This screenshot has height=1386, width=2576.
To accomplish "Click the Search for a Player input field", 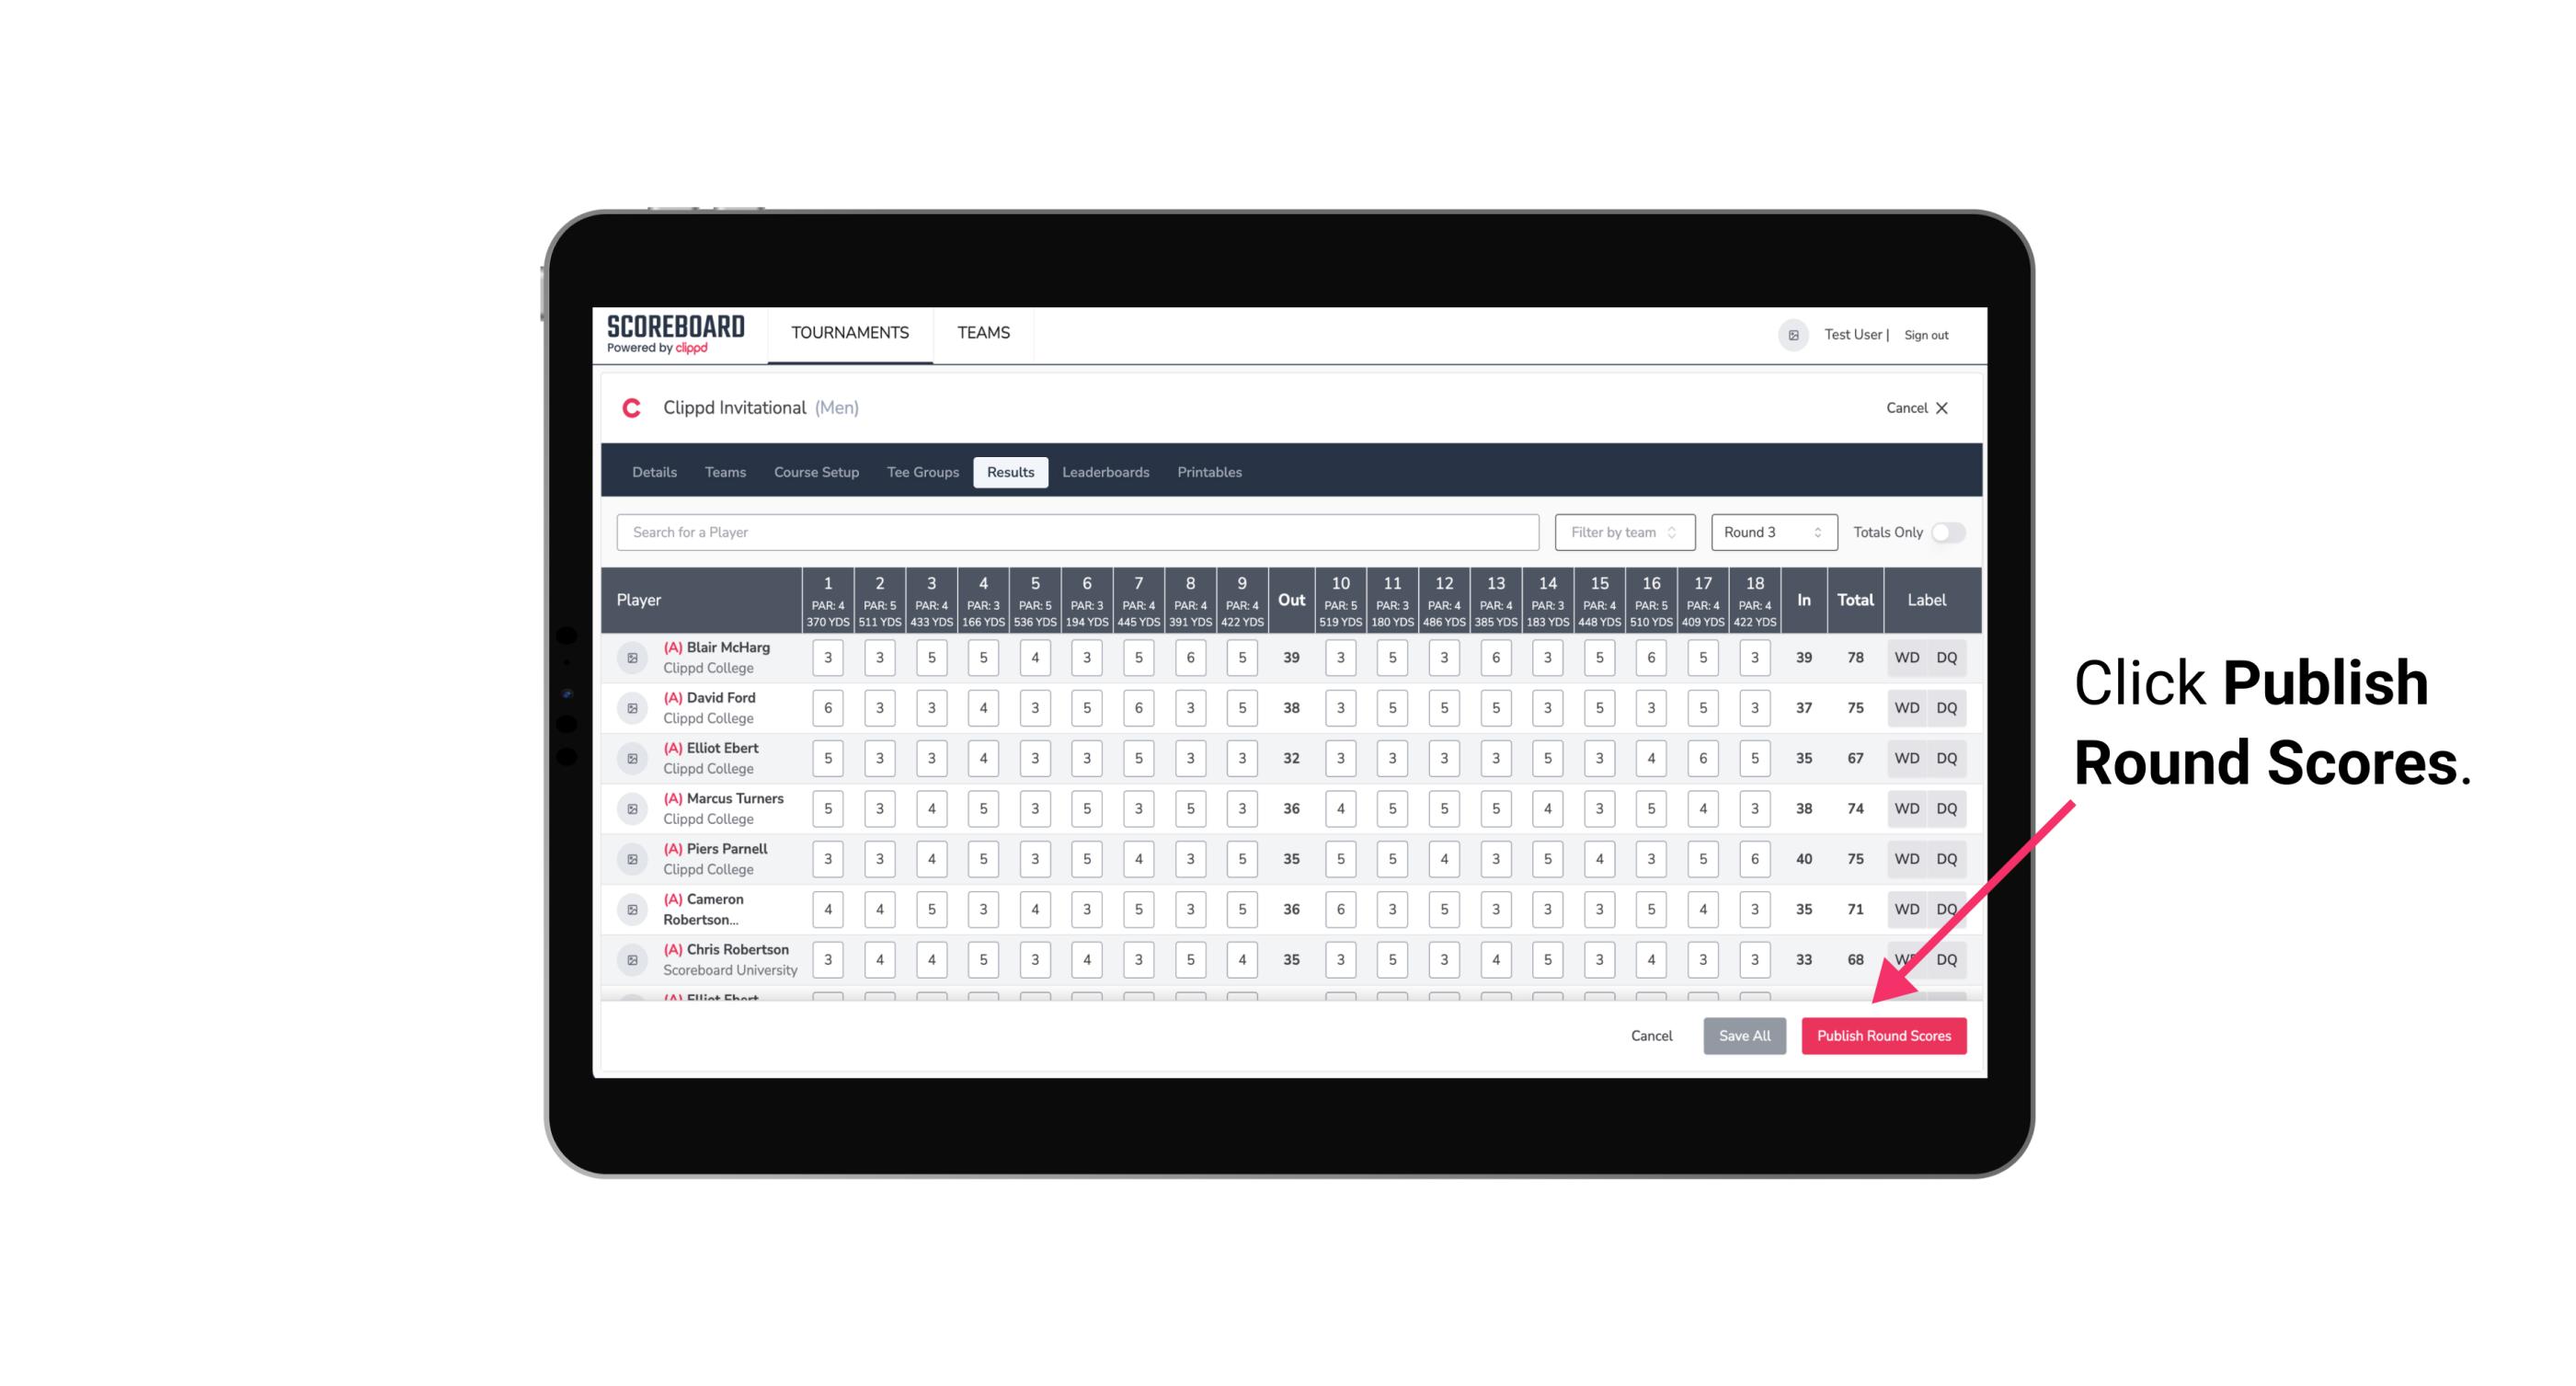I will 1082,531.
